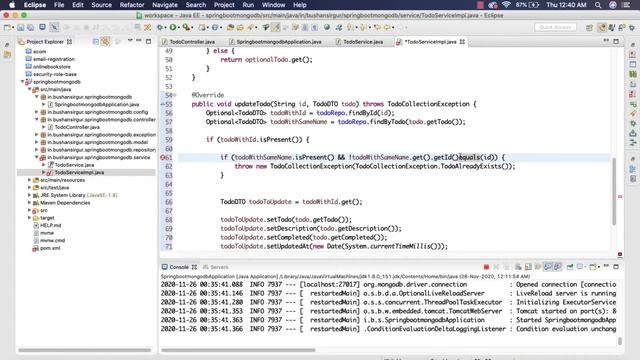Select TodoController.java in Project Explorer

click(x=77, y=127)
